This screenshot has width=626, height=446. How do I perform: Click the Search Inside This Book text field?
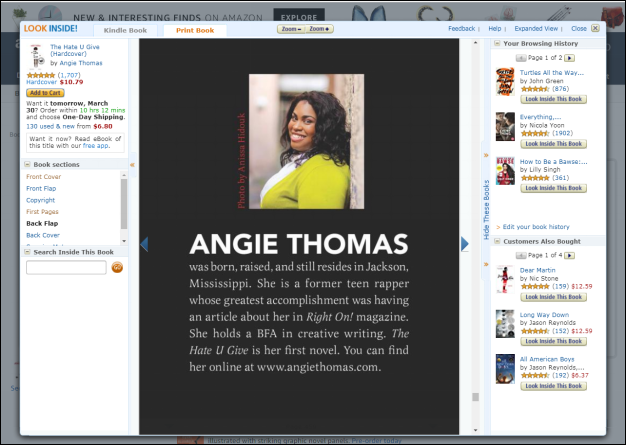pyautogui.click(x=66, y=268)
